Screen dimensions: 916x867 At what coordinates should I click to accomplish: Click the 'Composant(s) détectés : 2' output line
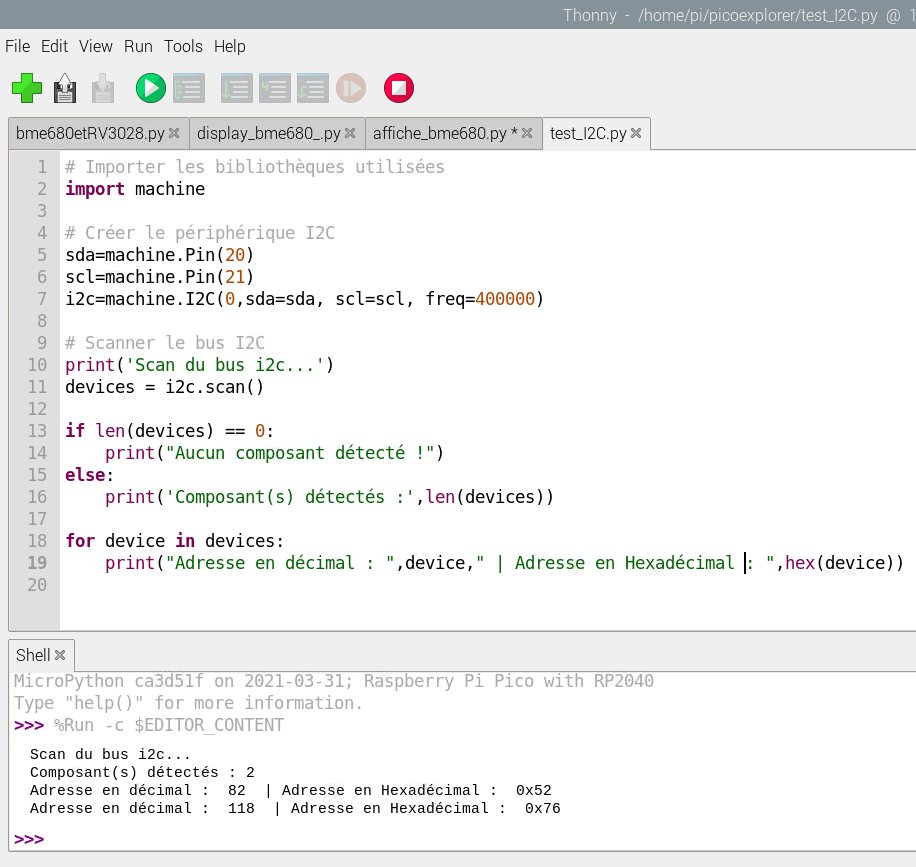[x=142, y=772]
